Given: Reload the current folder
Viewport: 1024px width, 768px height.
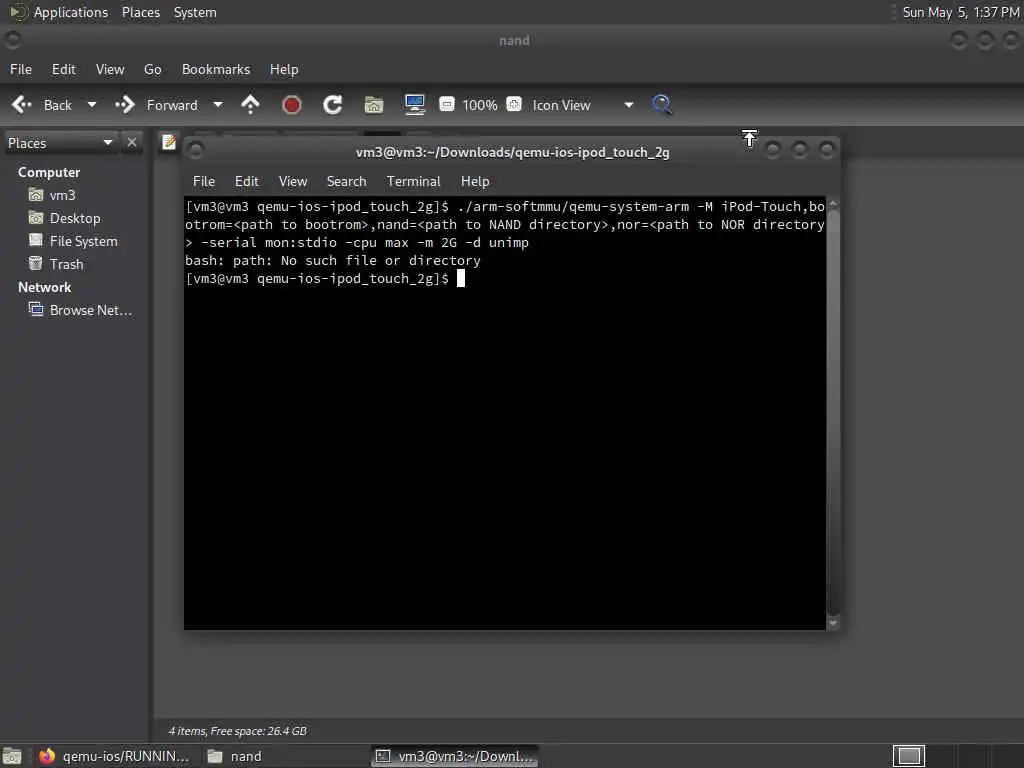Looking at the screenshot, I should click(x=332, y=104).
